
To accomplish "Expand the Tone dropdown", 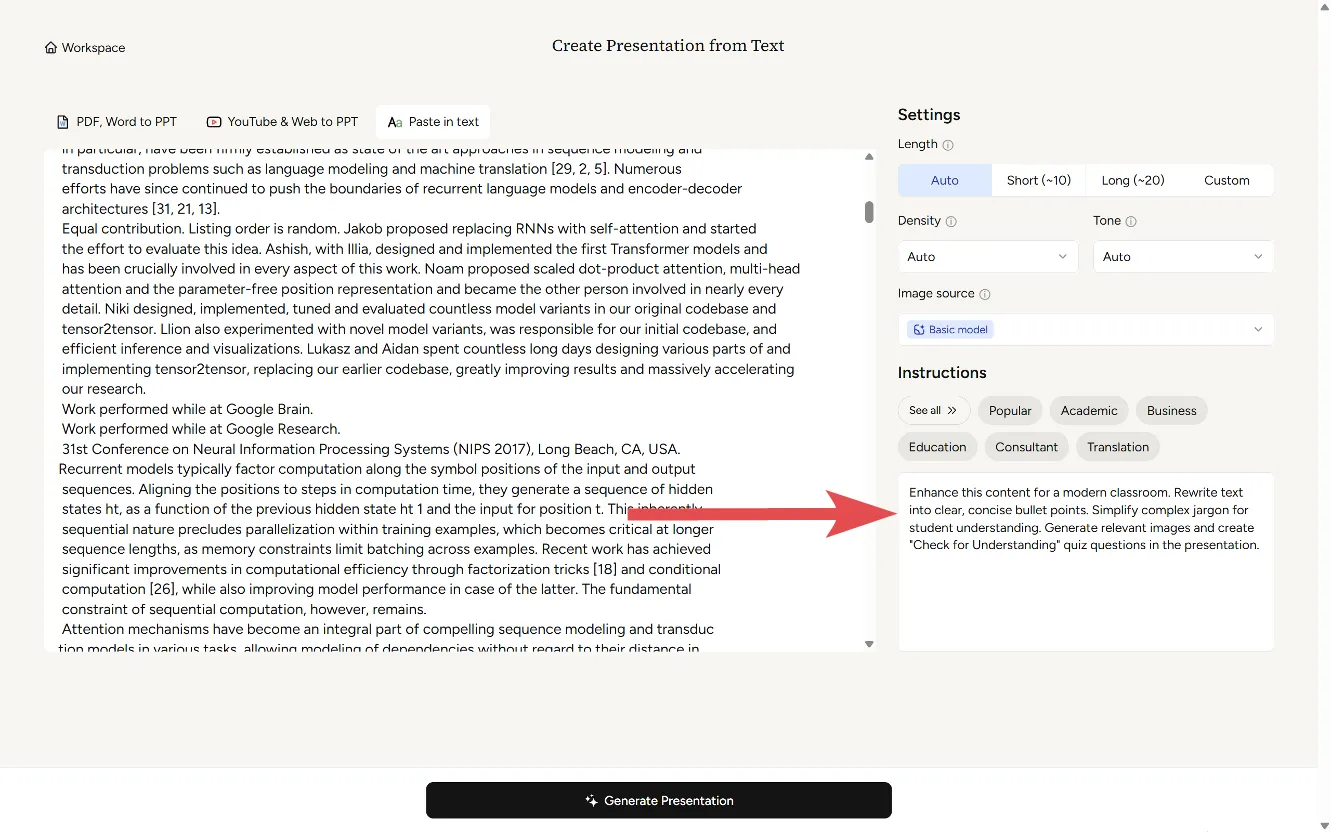I will (1182, 257).
